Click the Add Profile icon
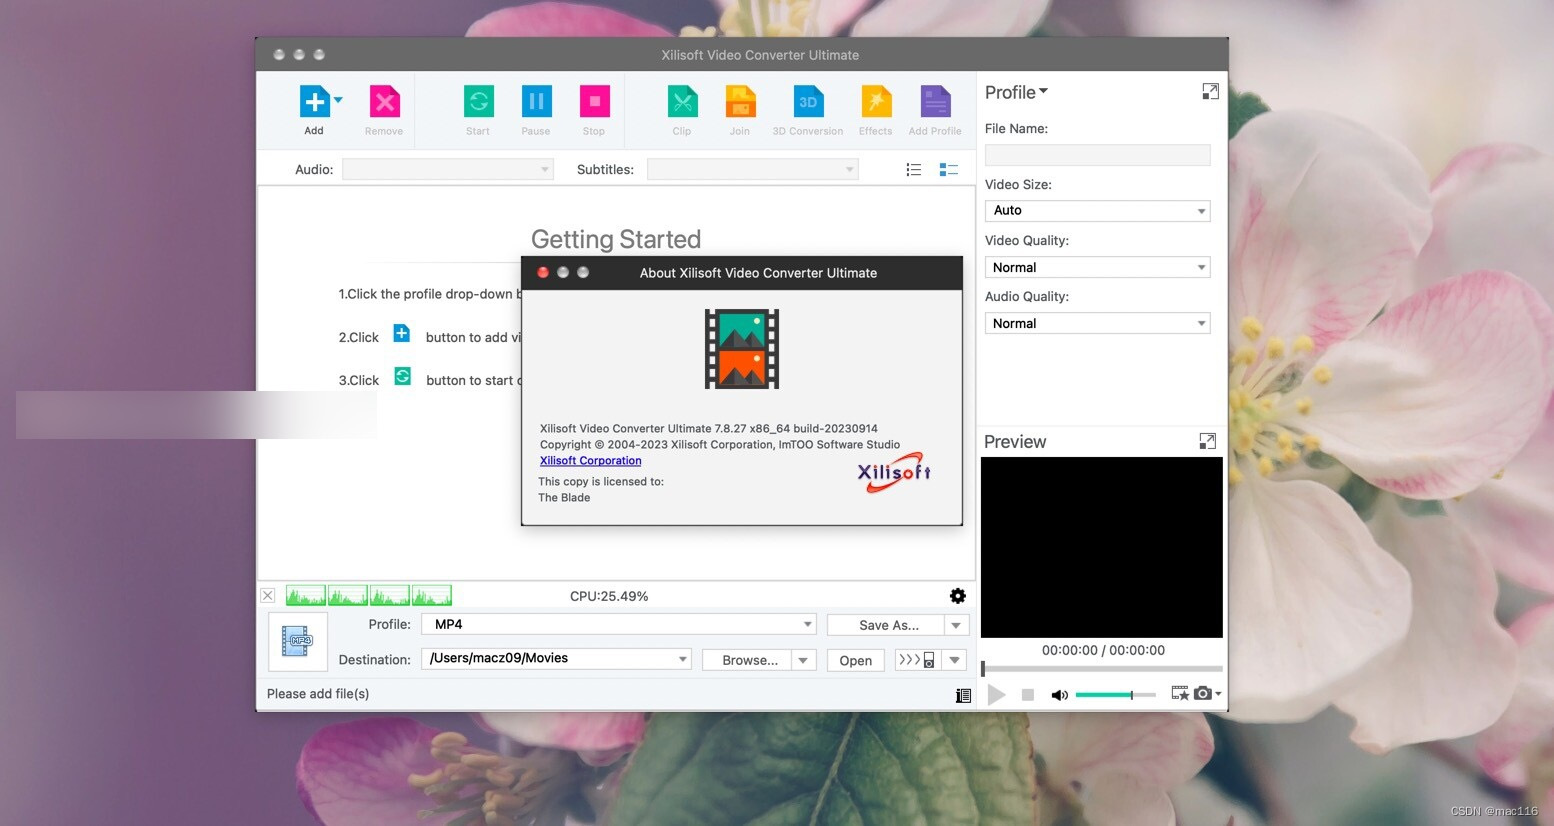 (935, 102)
